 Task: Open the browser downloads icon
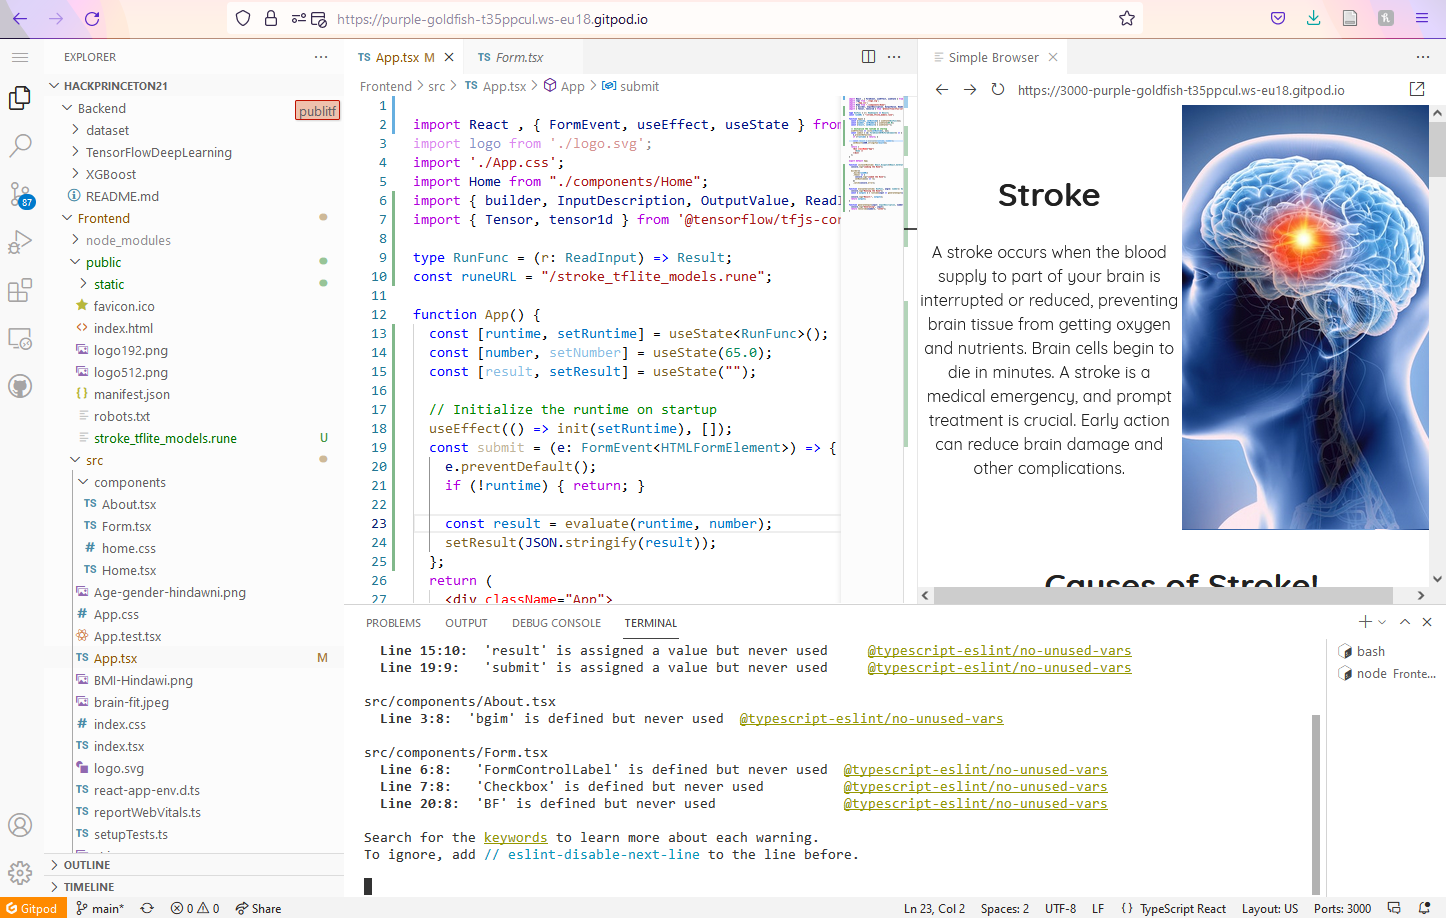1313,18
